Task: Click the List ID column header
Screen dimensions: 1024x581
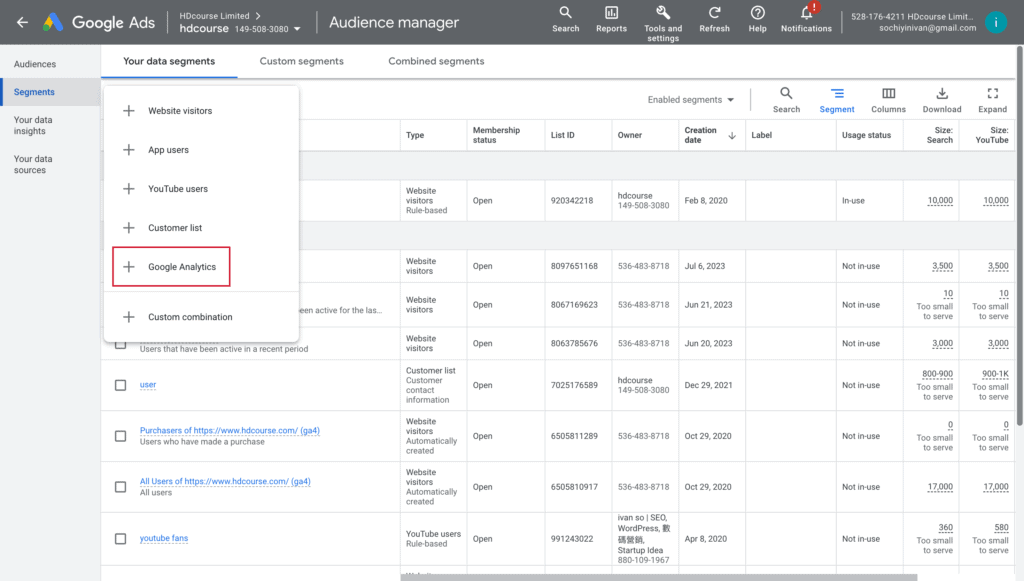Action: 562,135
